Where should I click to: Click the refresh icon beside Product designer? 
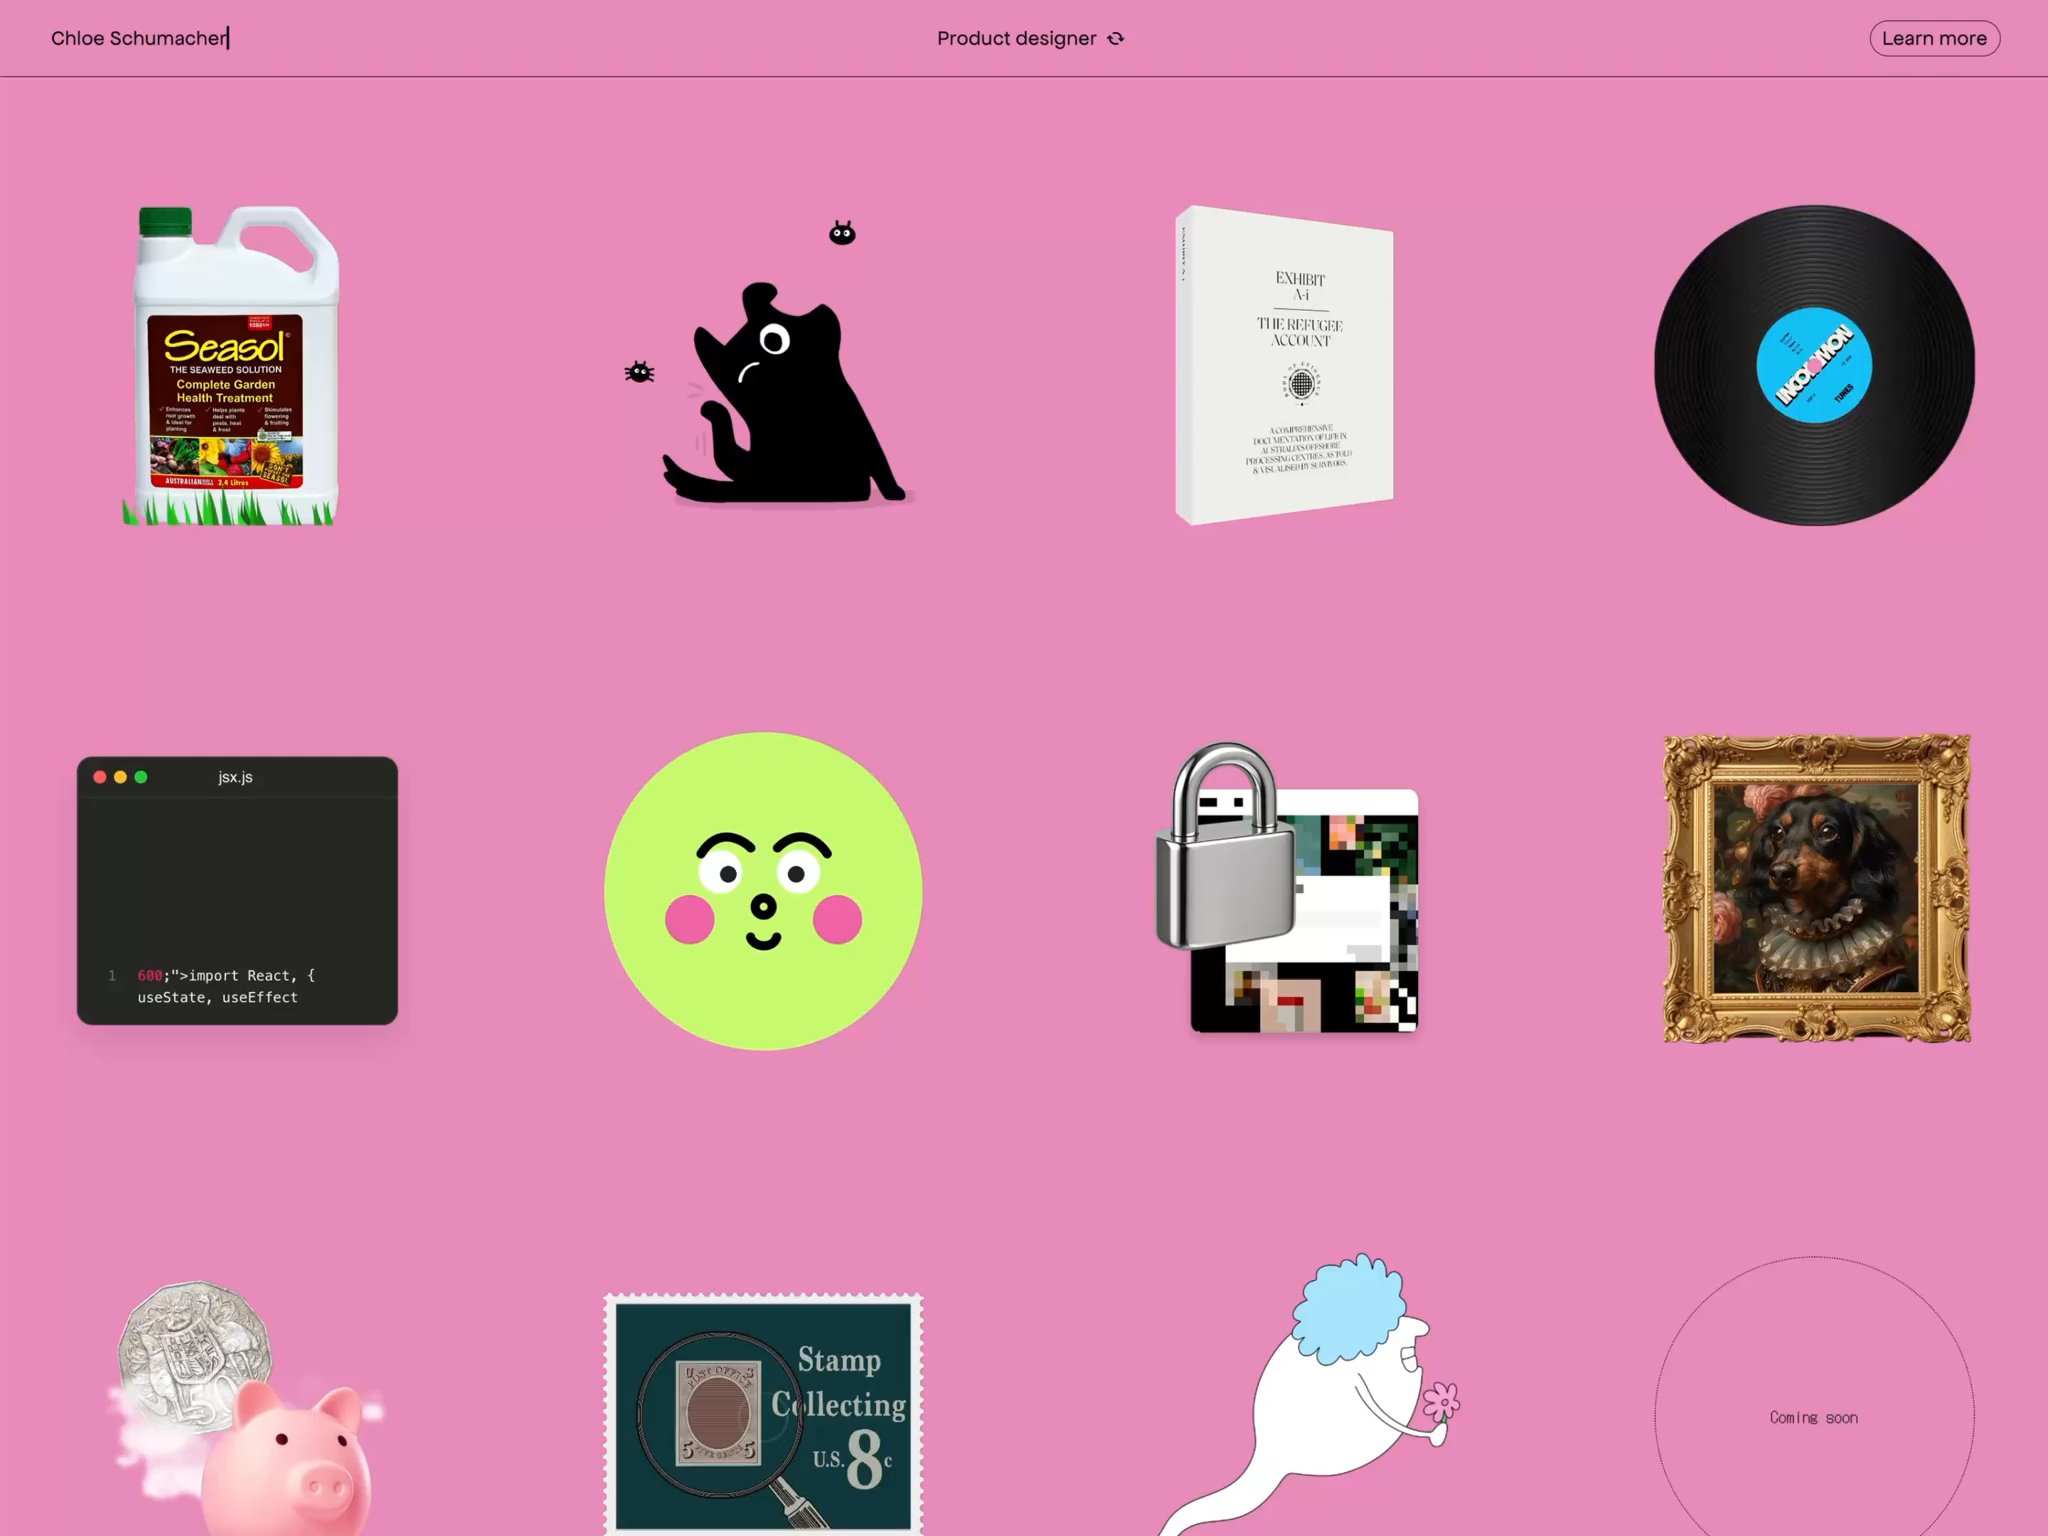[1116, 39]
